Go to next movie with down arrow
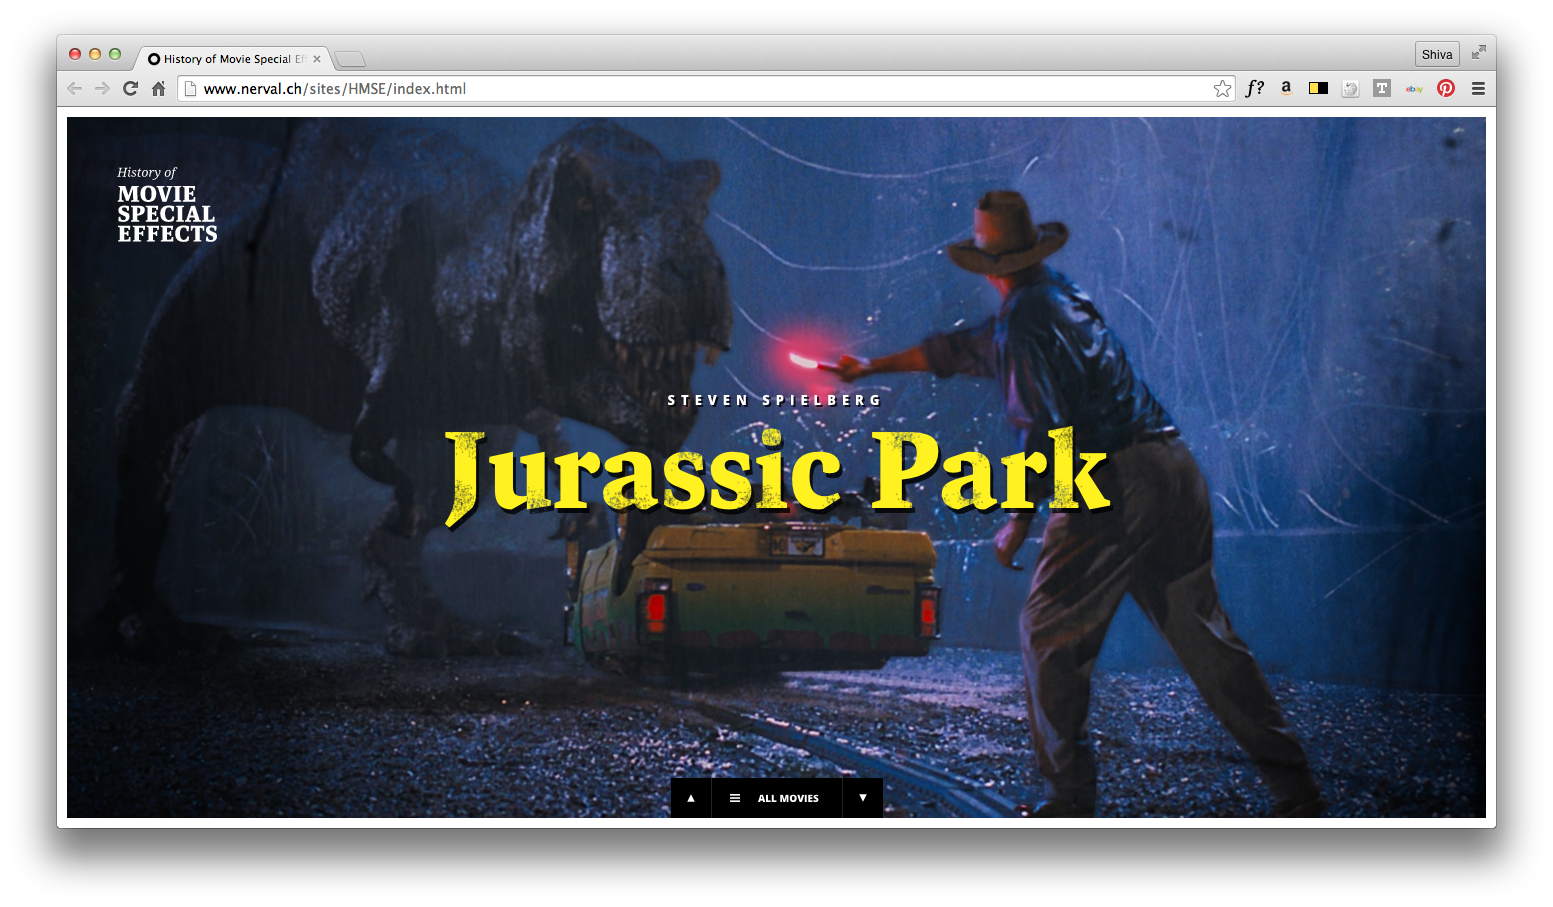 (x=863, y=798)
